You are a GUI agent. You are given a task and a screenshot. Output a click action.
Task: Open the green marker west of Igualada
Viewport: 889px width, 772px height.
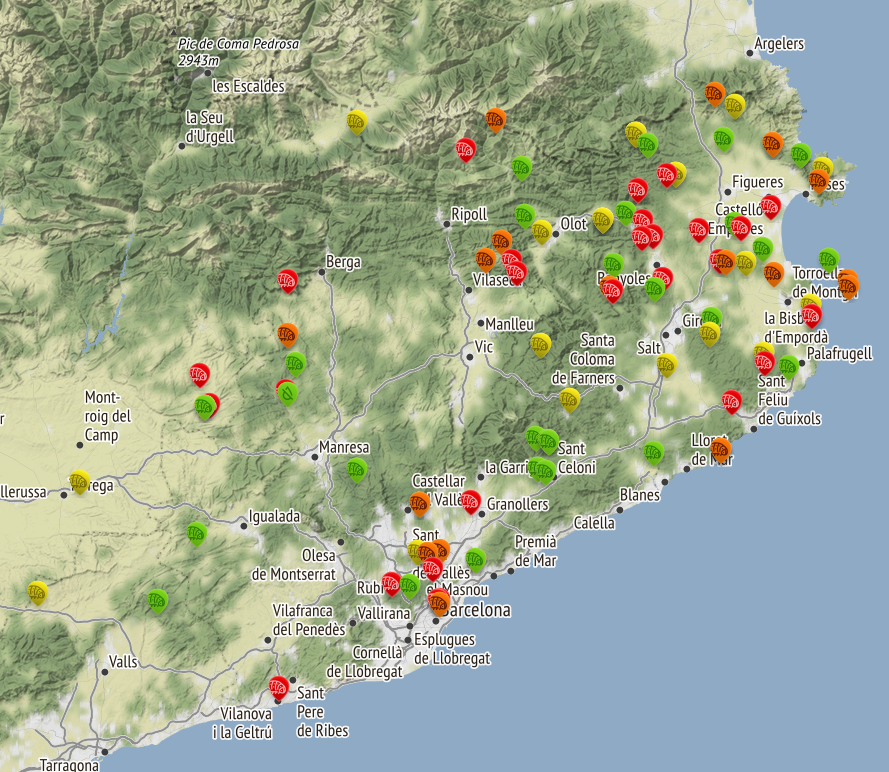[197, 532]
